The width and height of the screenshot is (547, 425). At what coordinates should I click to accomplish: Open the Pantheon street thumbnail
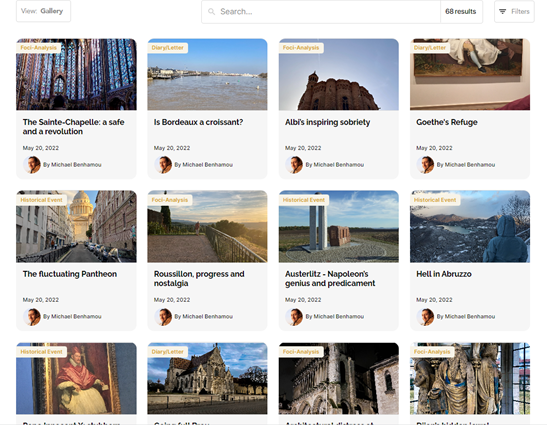pos(76,226)
